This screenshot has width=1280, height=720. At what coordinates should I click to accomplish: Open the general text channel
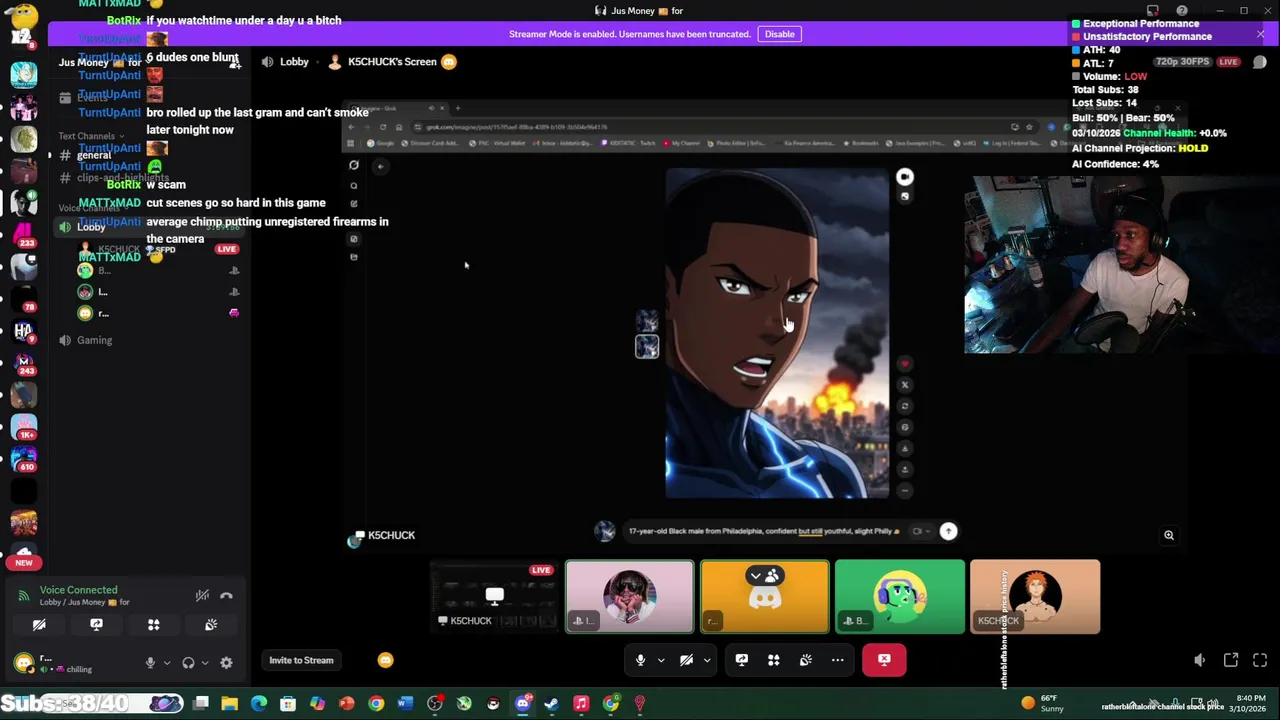pyautogui.click(x=150, y=156)
